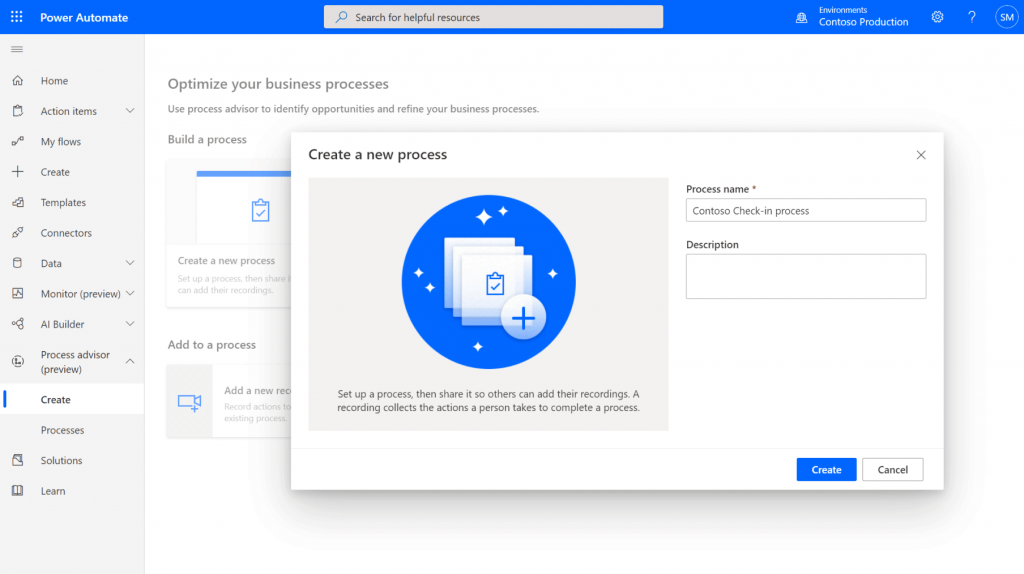
Task: Click the Cancel button
Action: click(x=892, y=470)
